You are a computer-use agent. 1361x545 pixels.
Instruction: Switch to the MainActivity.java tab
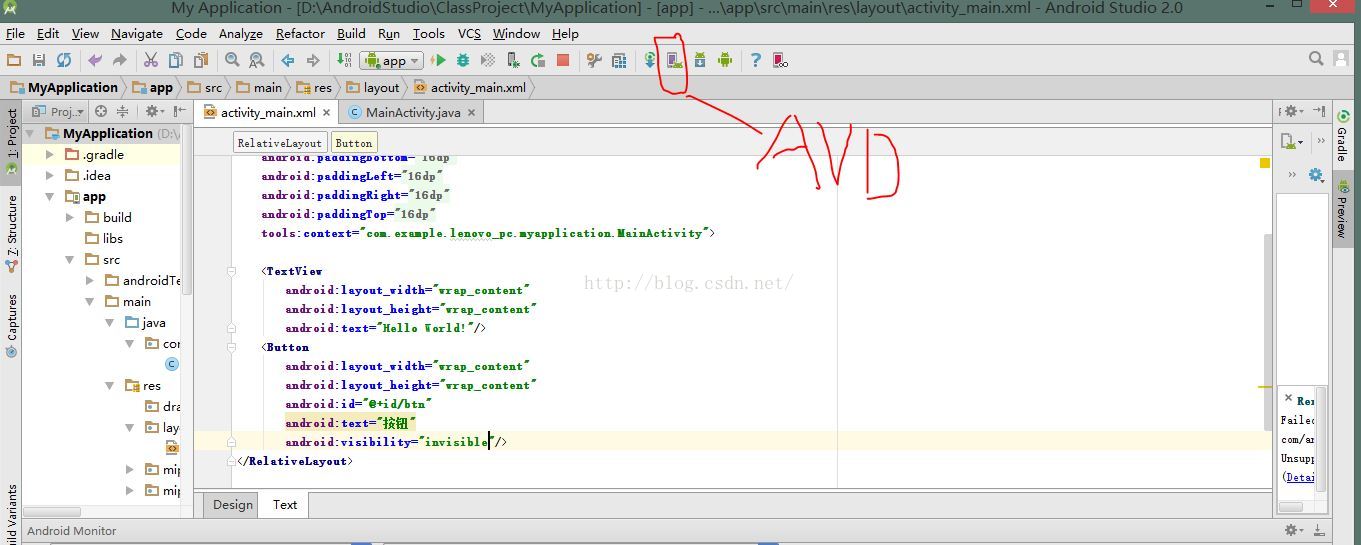pos(411,112)
